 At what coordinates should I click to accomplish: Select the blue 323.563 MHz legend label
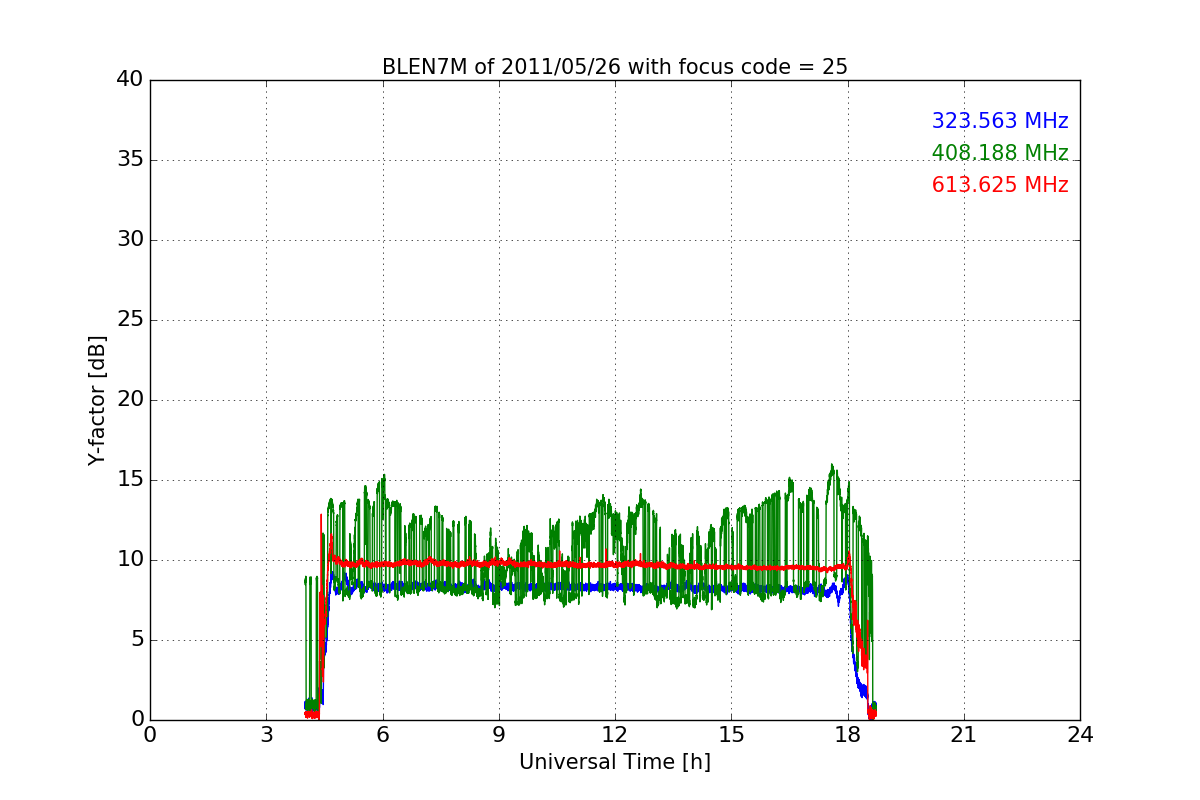(x=1000, y=121)
